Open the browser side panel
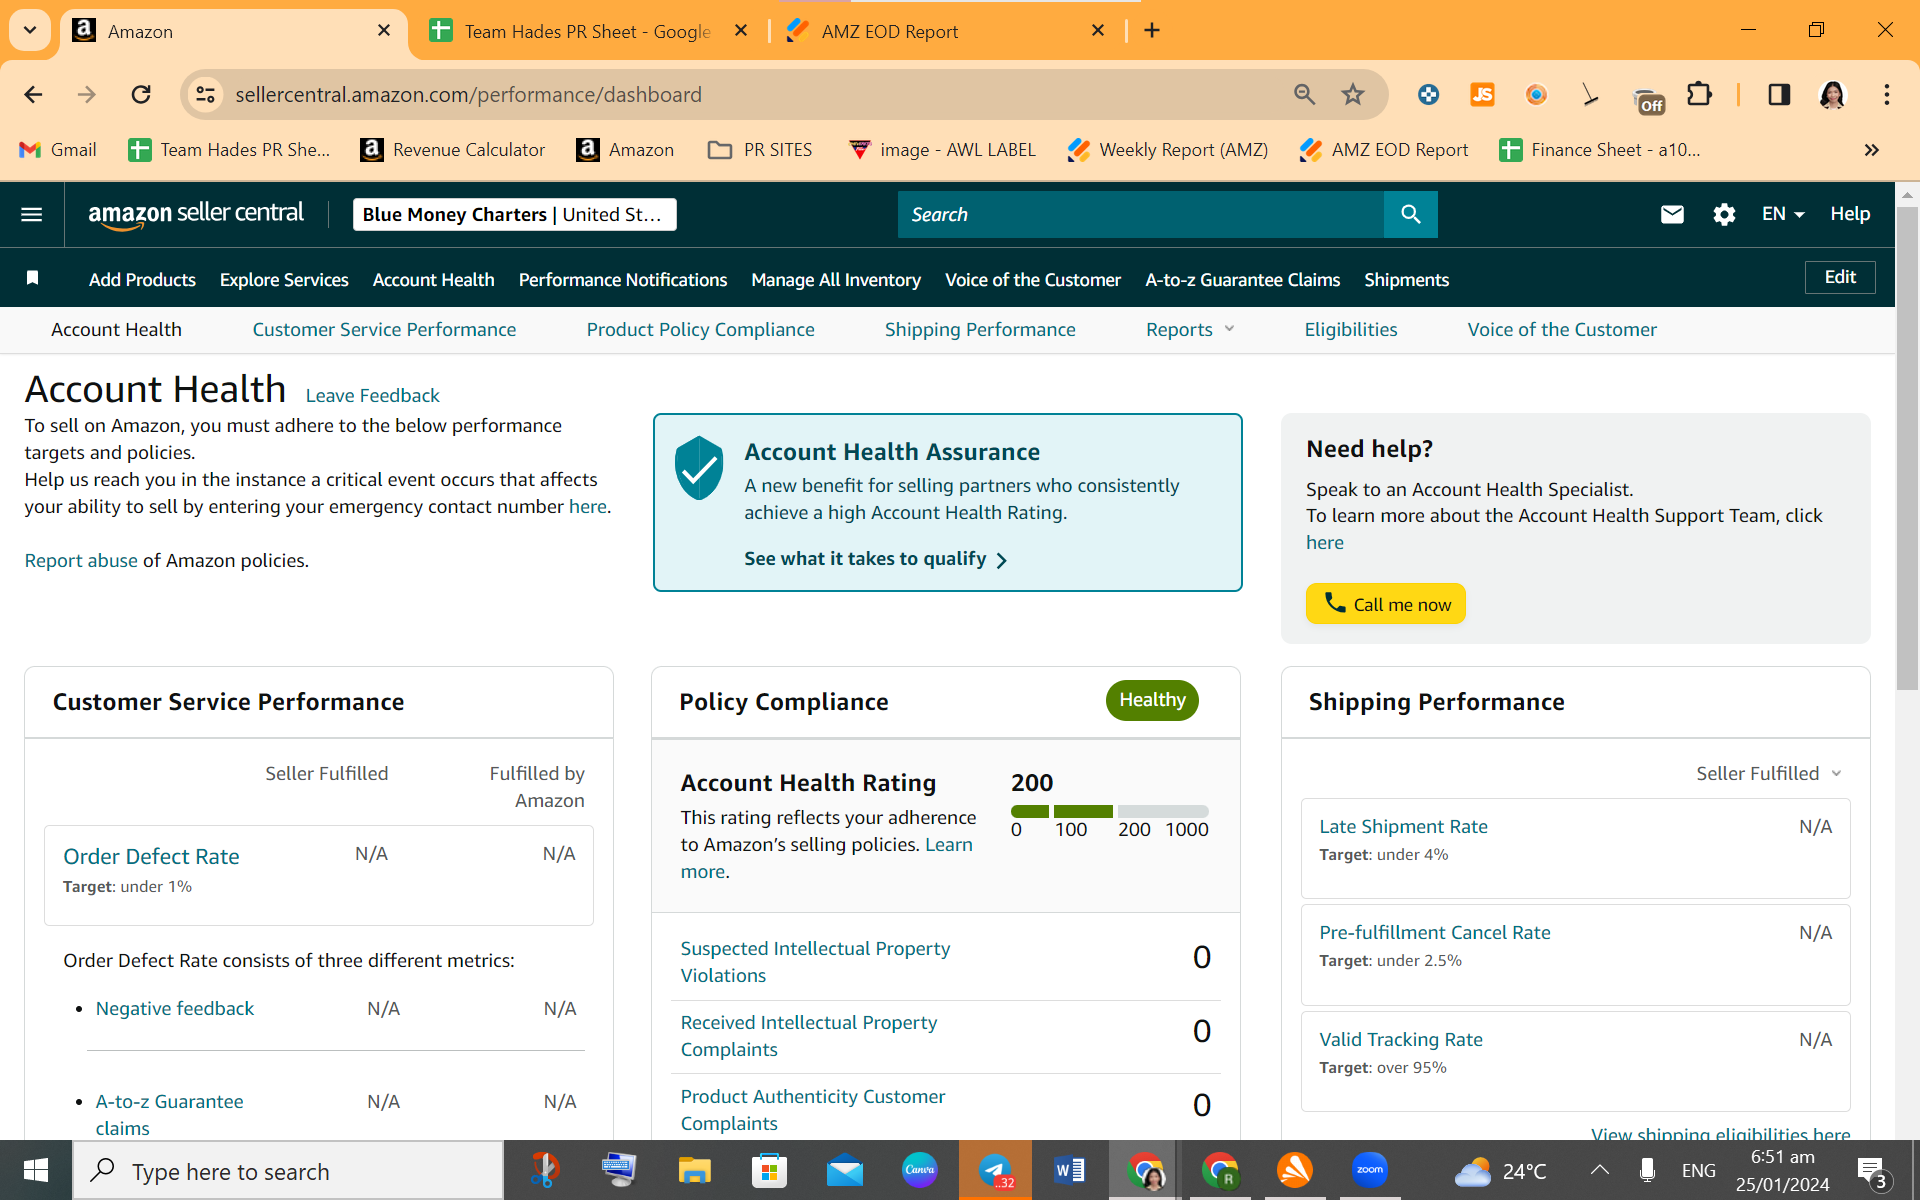Viewport: 1920px width, 1200px height. point(1779,95)
